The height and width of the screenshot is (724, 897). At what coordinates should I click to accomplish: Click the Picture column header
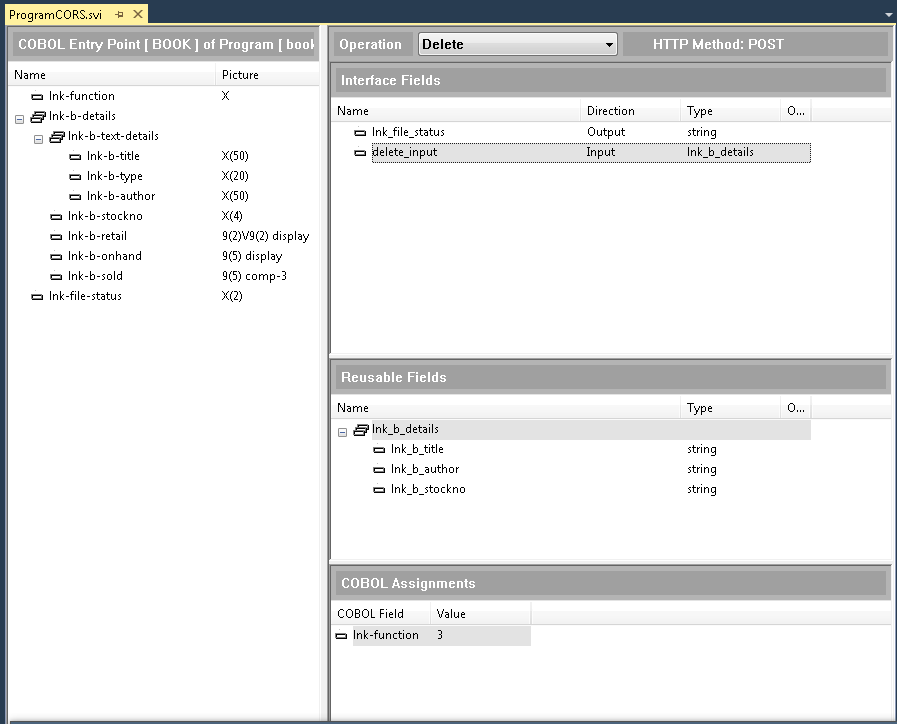pos(240,75)
